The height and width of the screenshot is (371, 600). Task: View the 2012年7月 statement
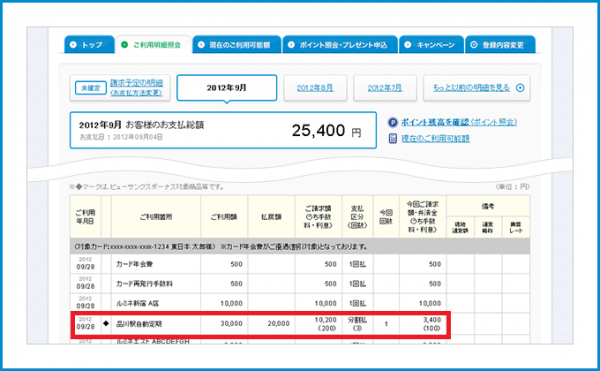pyautogui.click(x=385, y=88)
